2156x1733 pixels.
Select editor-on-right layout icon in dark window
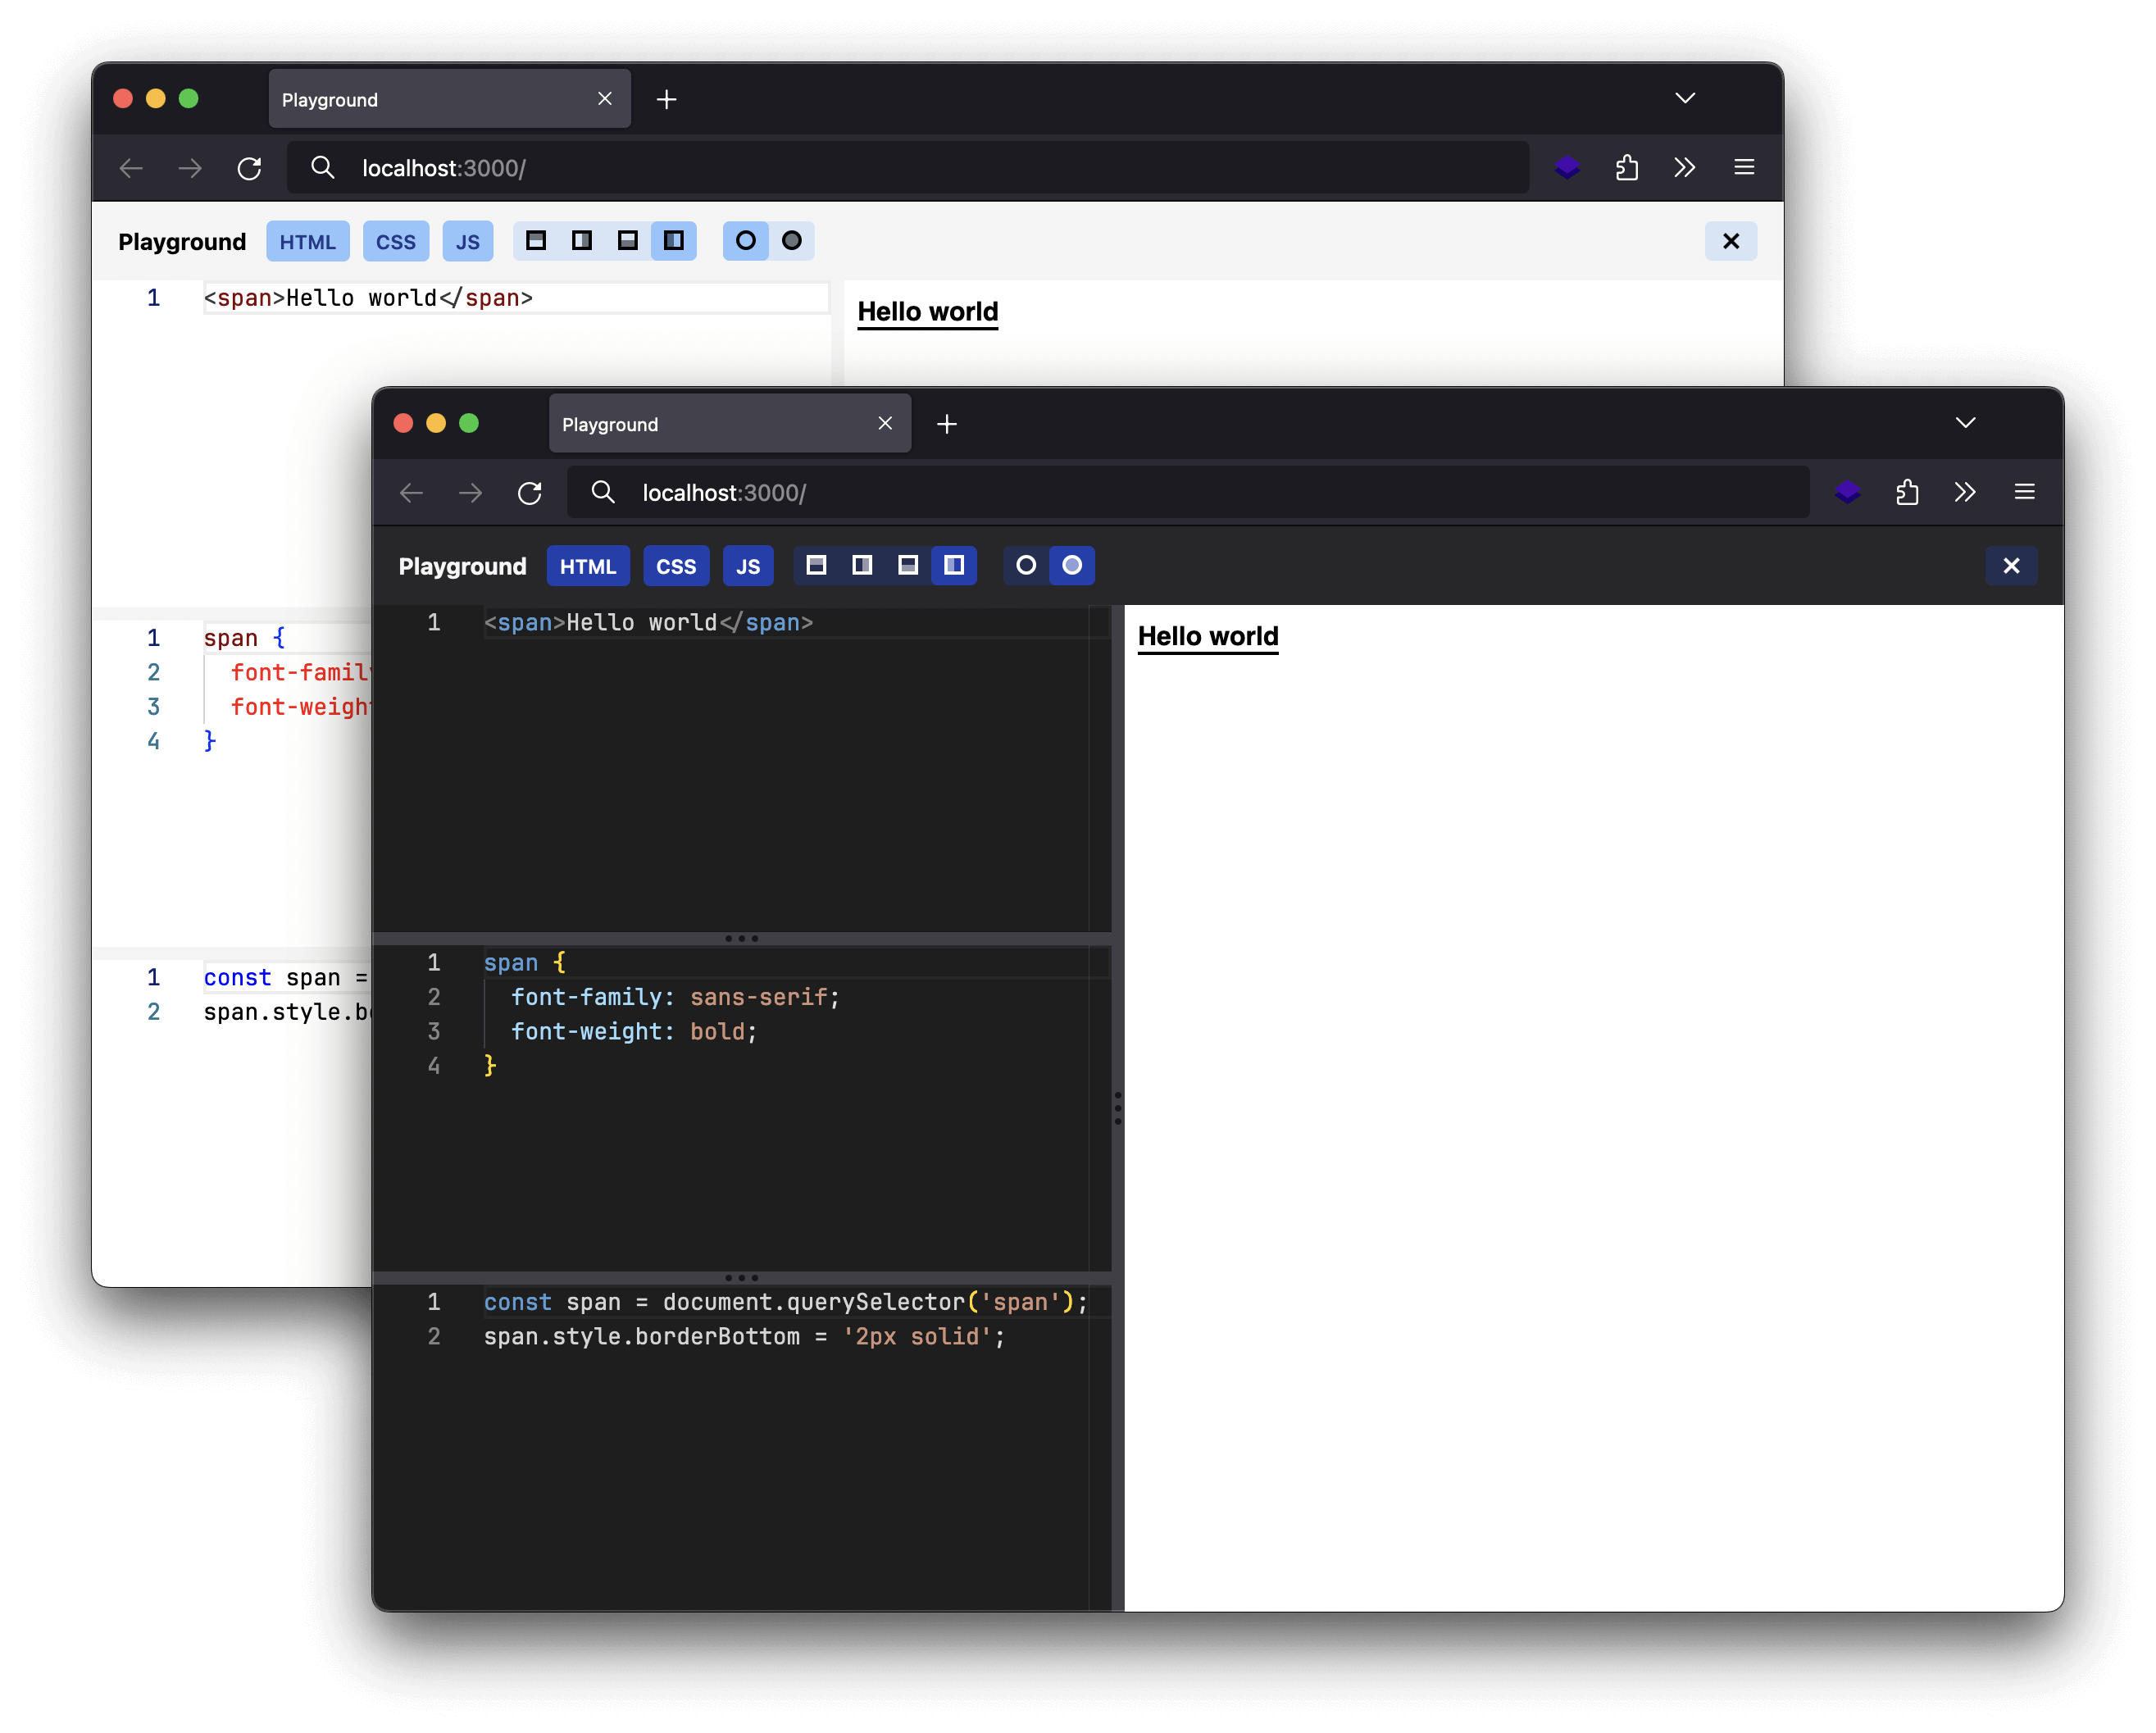[x=862, y=566]
